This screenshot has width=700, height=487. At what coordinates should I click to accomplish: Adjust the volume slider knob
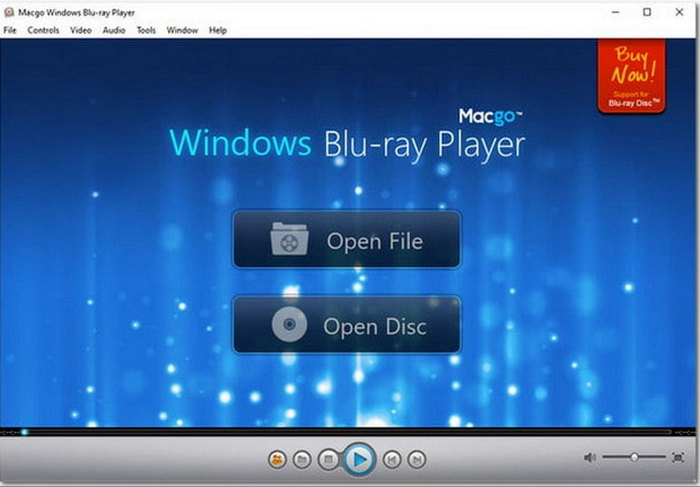(x=634, y=457)
